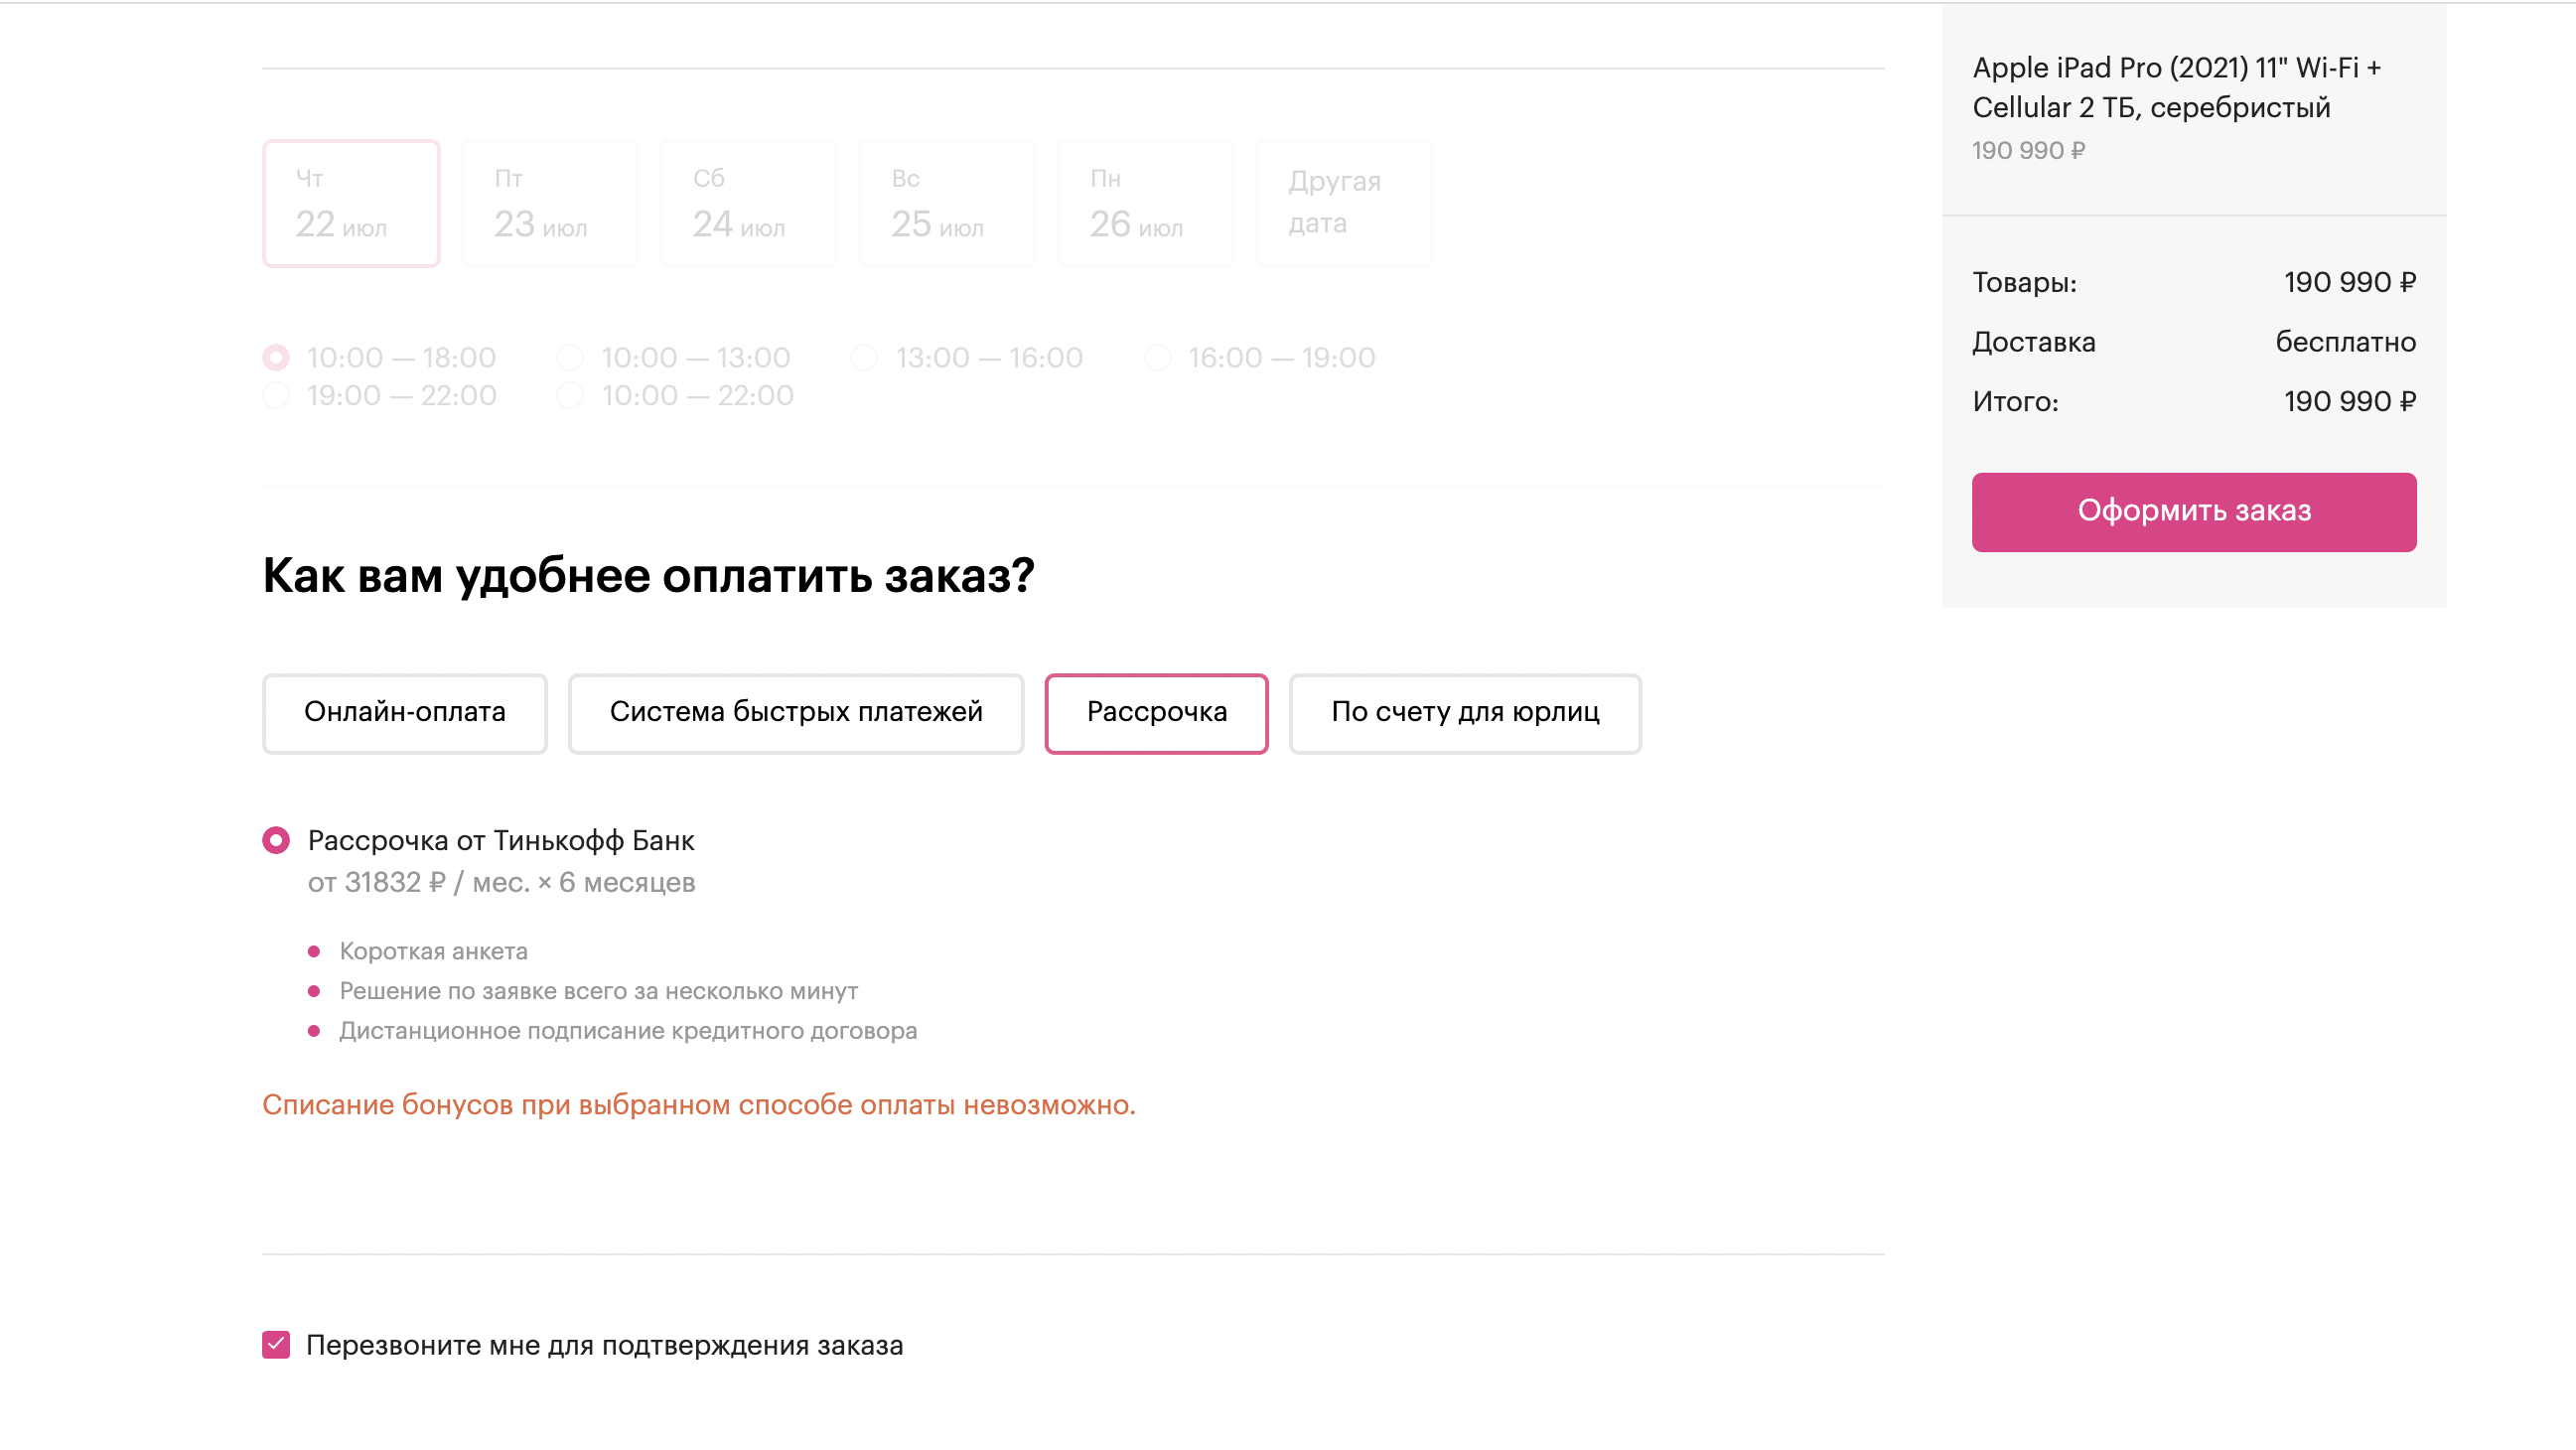Choose По счету для юрлиц payment
The height and width of the screenshot is (1450, 2576).
tap(1464, 713)
